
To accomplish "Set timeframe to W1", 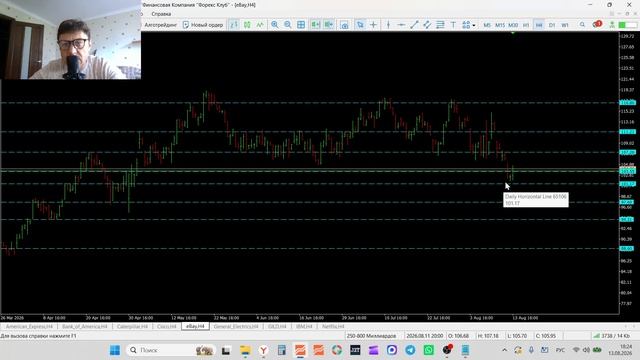I will coord(565,25).
